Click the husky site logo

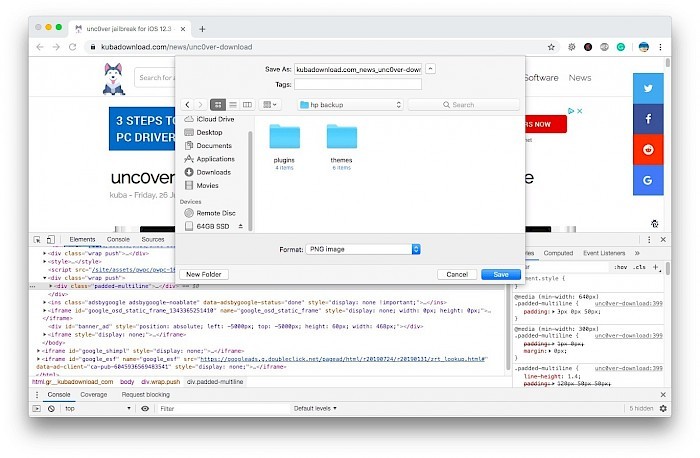[114, 79]
